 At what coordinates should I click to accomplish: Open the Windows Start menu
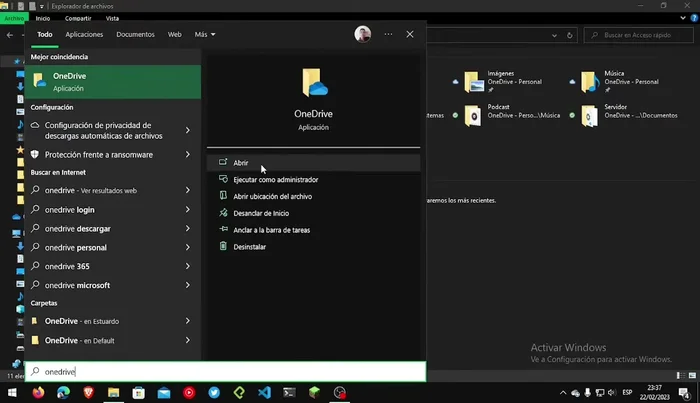pyautogui.click(x=12, y=392)
